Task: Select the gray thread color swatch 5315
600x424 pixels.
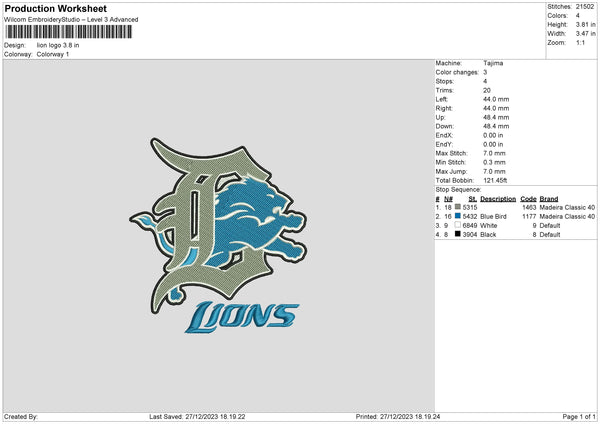Action: pos(458,207)
